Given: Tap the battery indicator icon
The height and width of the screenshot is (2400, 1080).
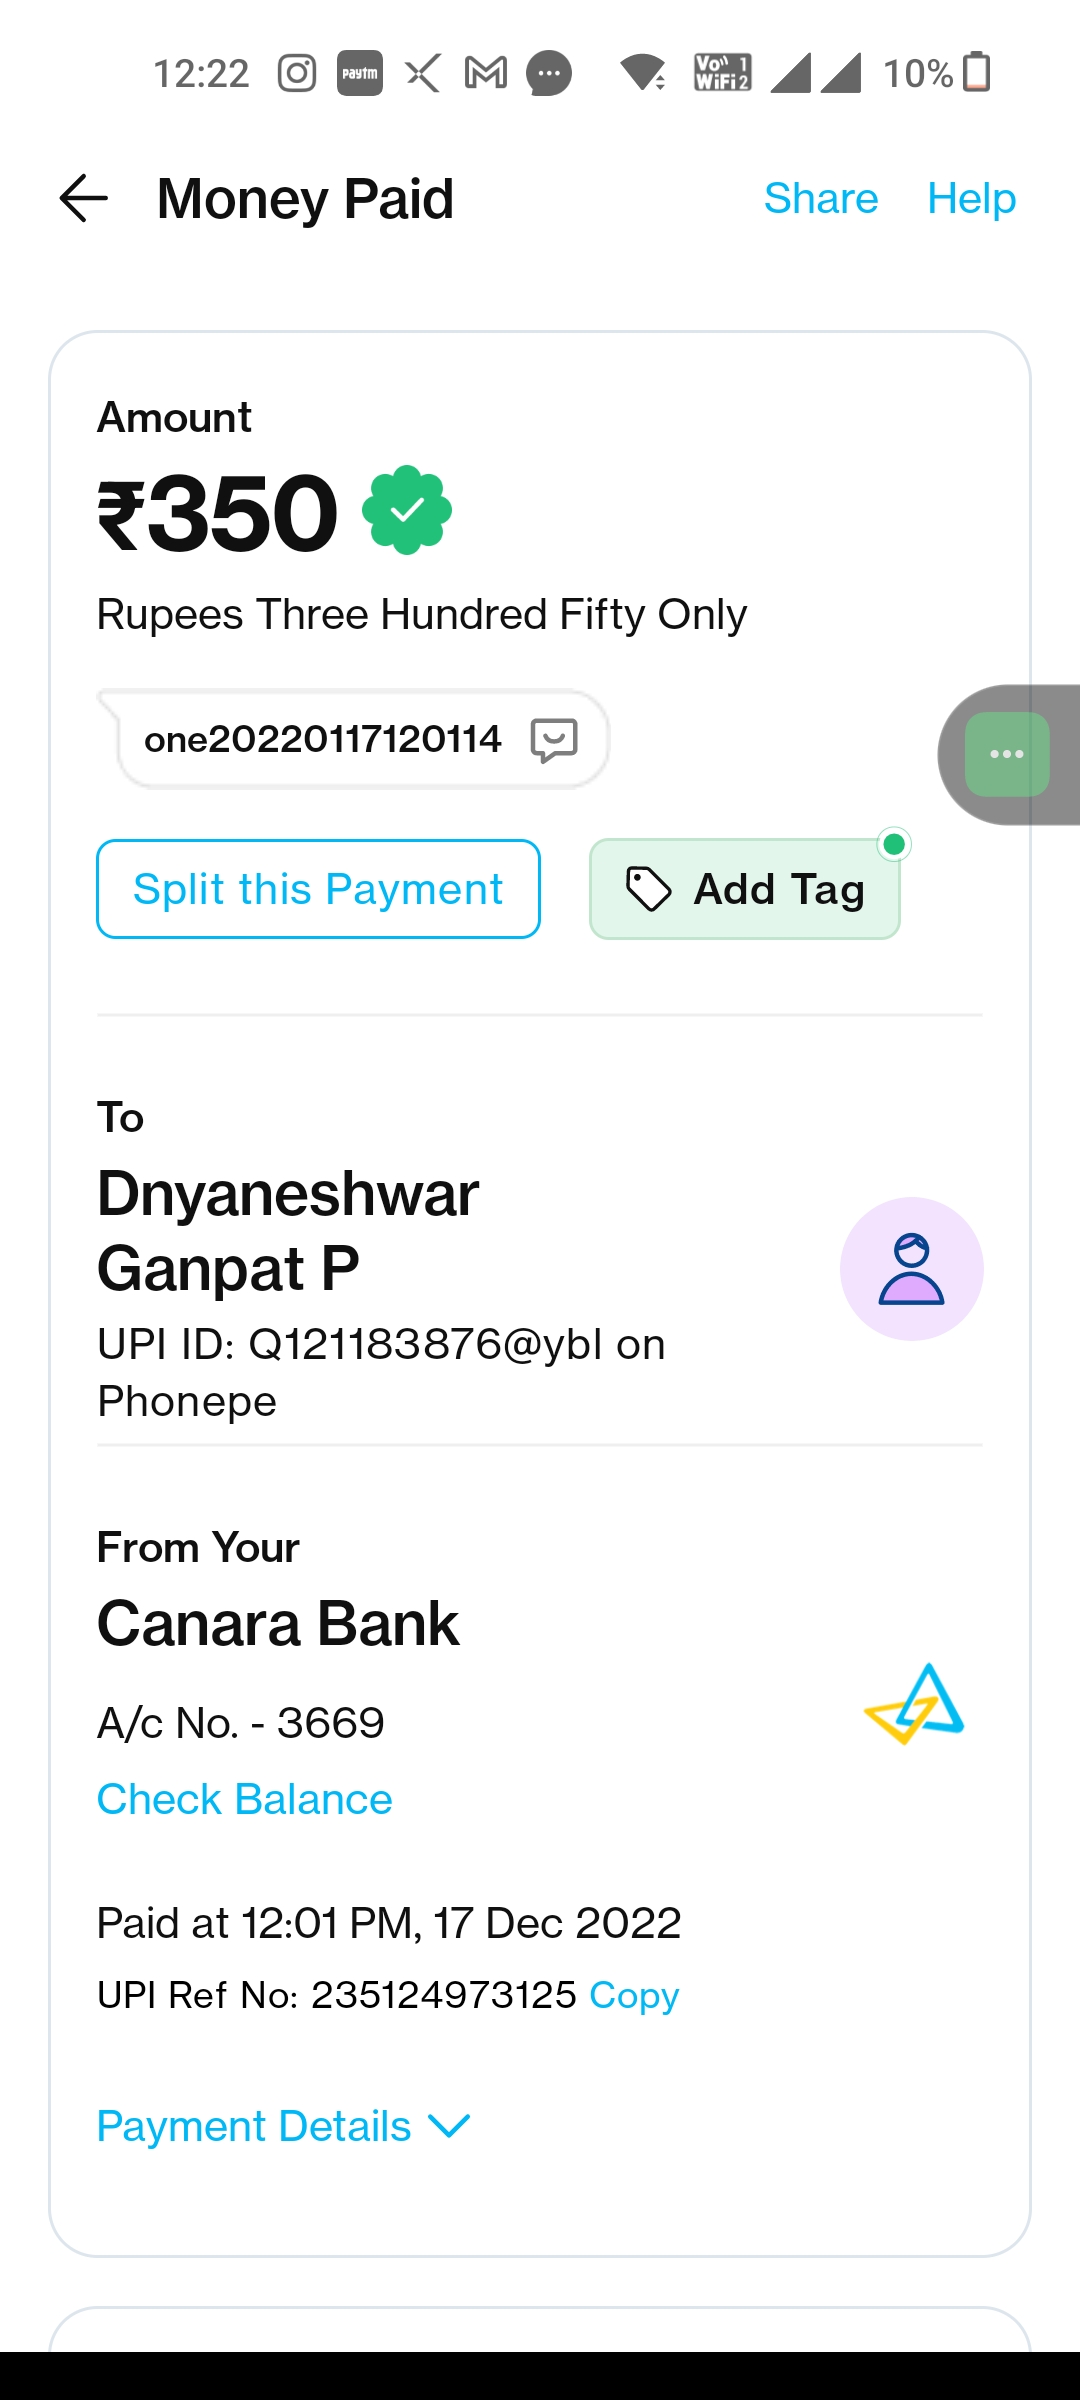Looking at the screenshot, I should (x=976, y=73).
